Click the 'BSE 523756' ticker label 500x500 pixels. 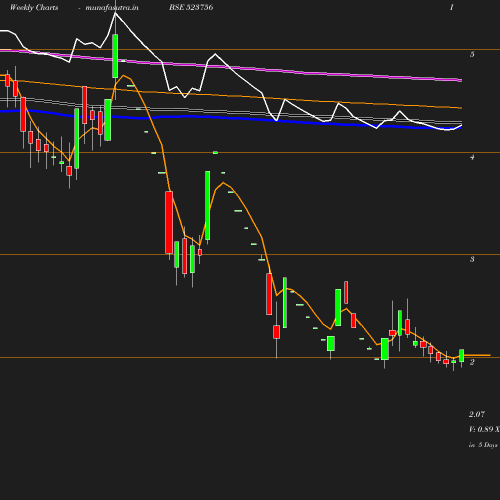coord(191,8)
